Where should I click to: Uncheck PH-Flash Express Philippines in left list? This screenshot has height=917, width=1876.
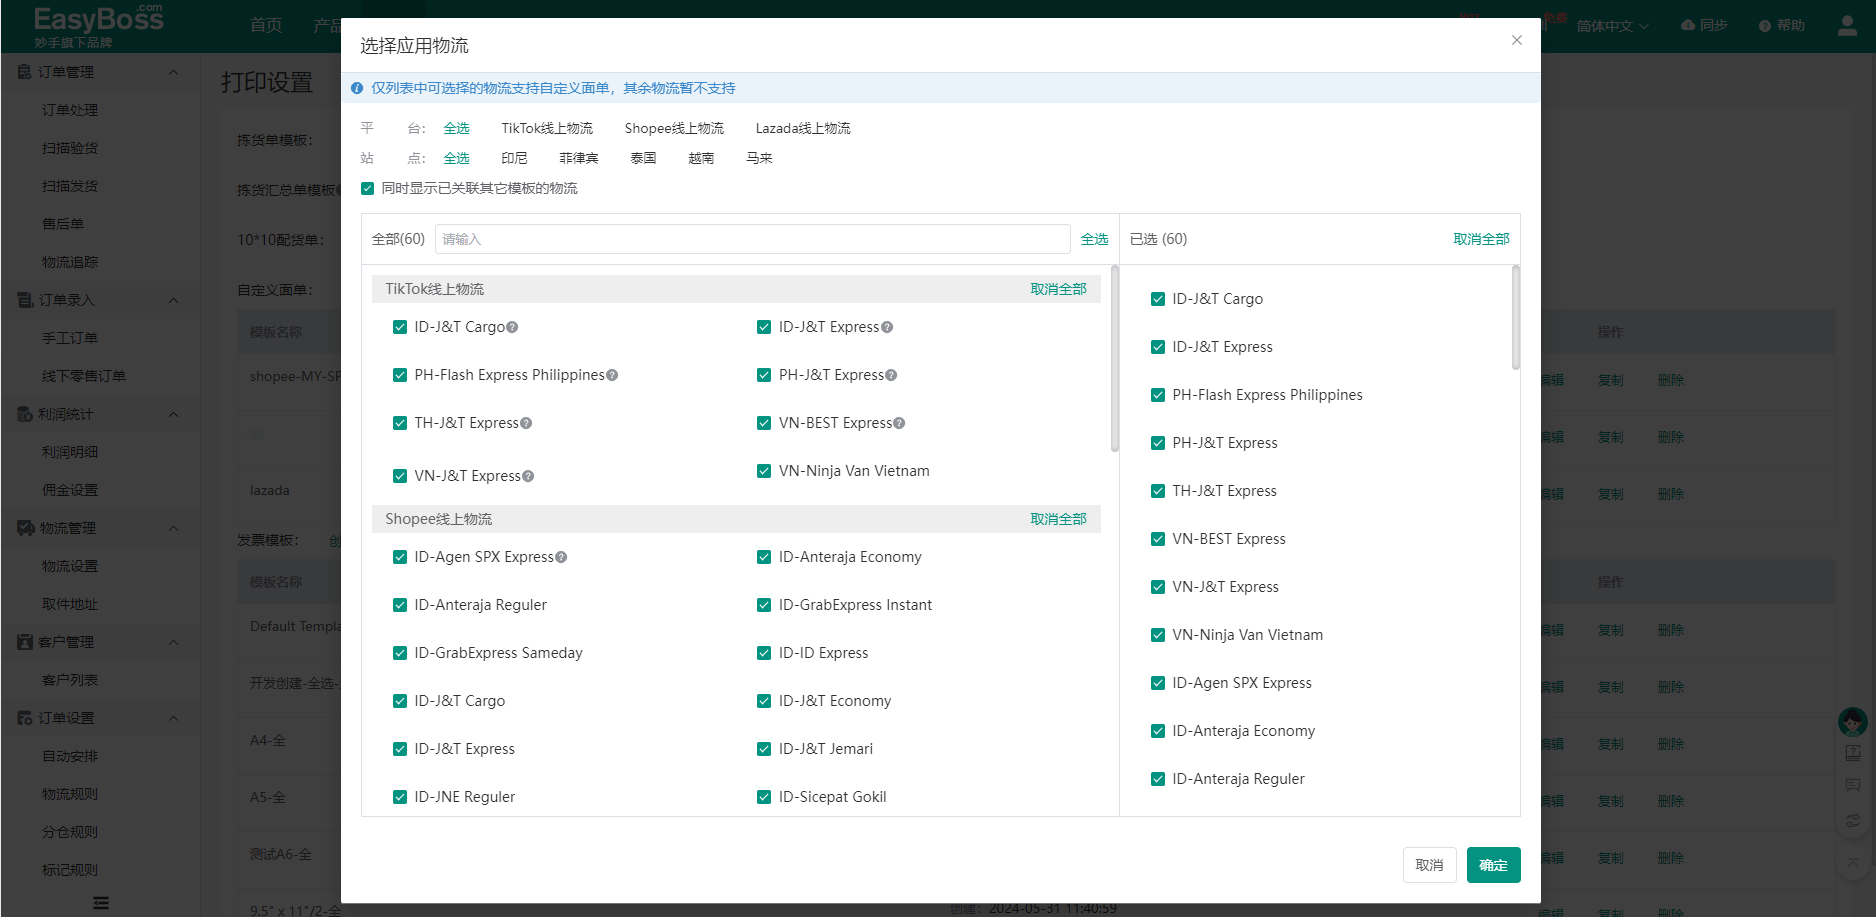(x=400, y=375)
